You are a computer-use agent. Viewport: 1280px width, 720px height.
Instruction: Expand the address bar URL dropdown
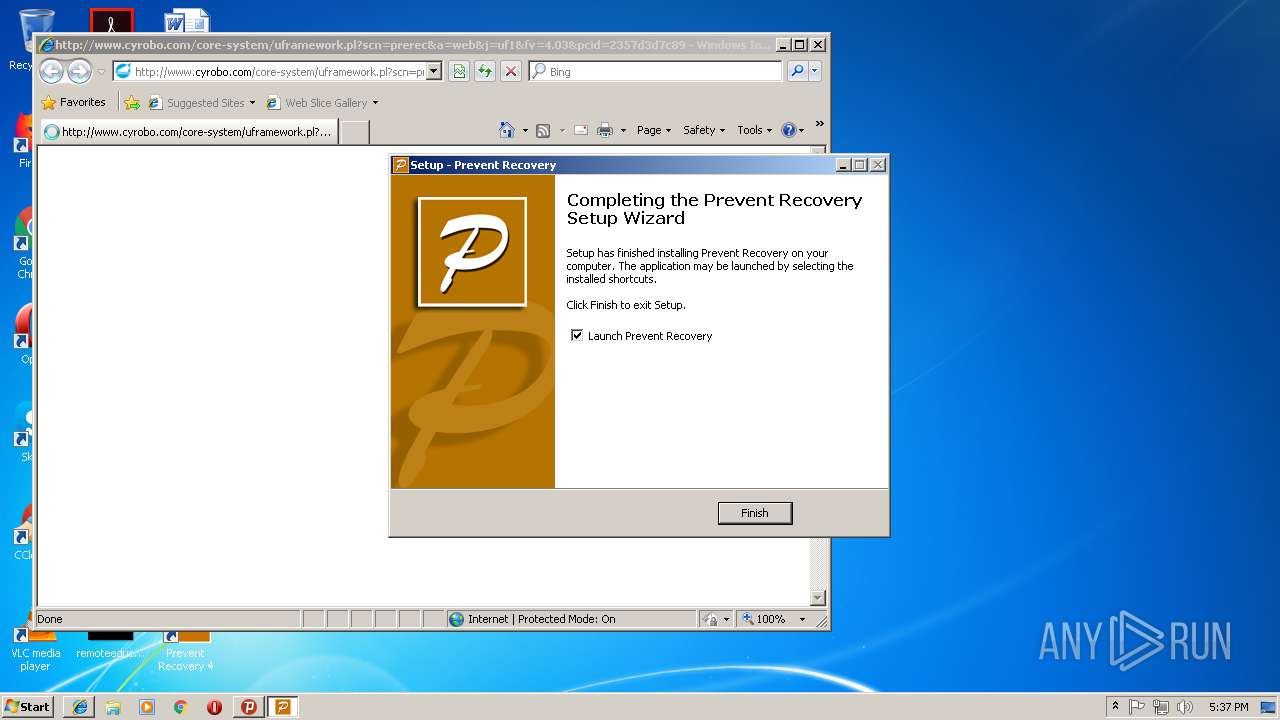[434, 72]
